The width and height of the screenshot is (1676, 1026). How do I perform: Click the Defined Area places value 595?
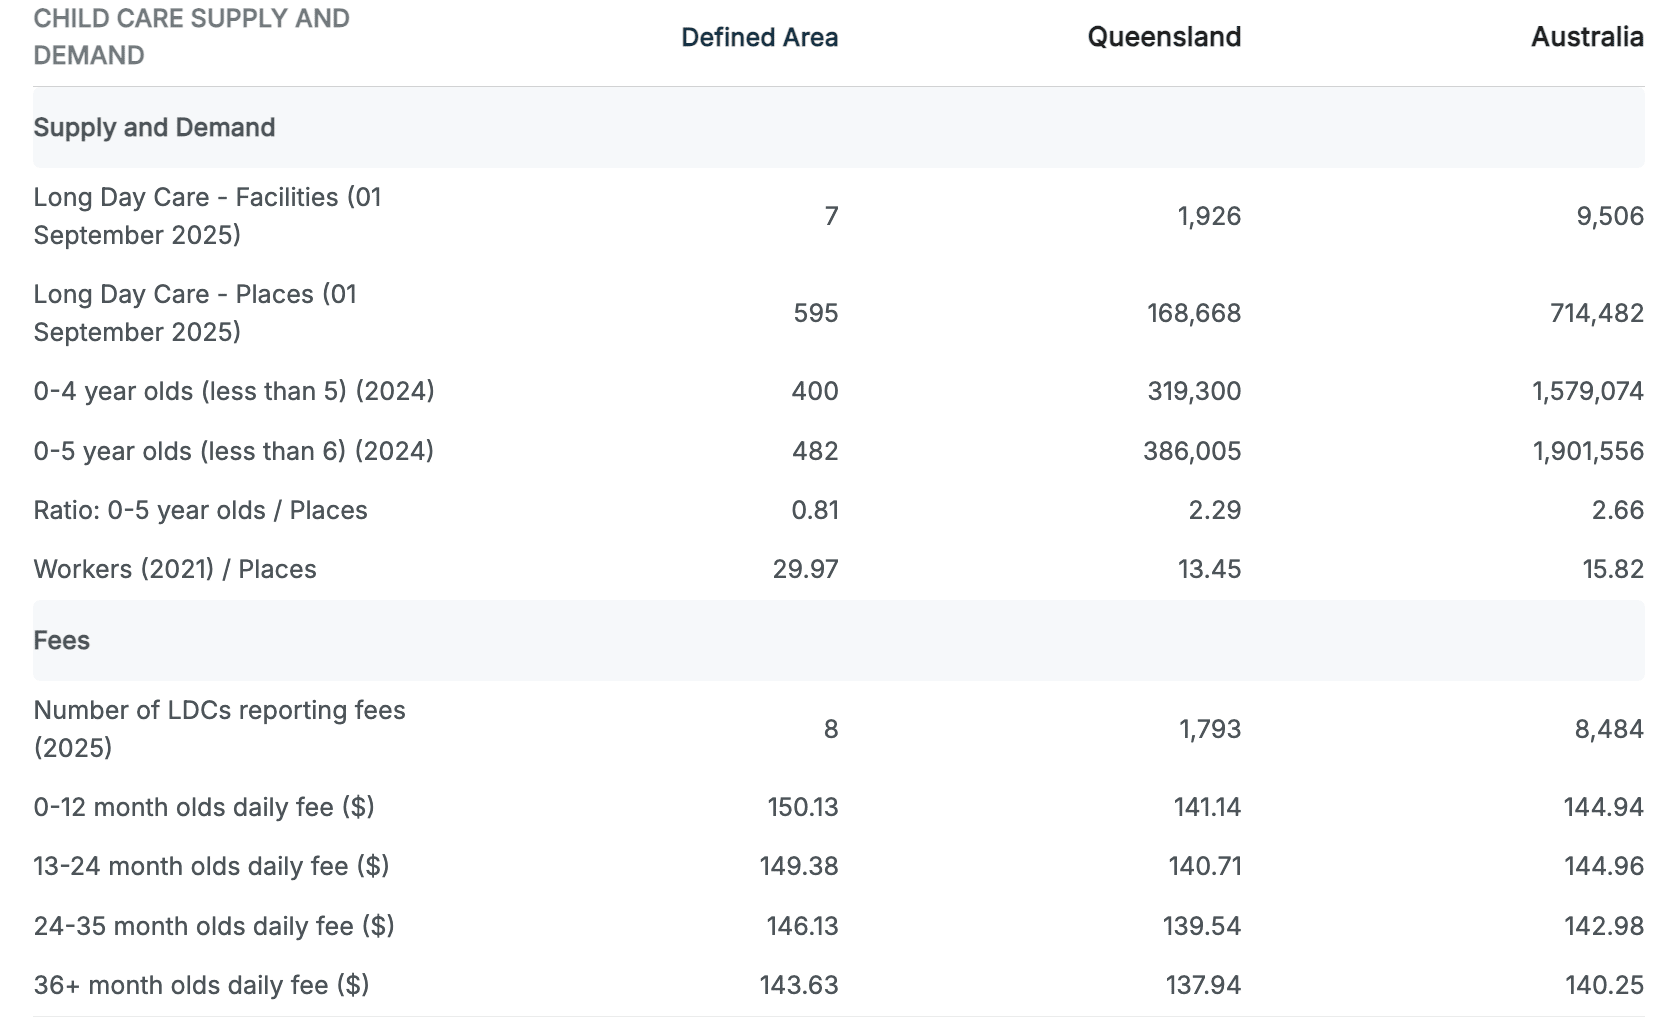click(815, 313)
